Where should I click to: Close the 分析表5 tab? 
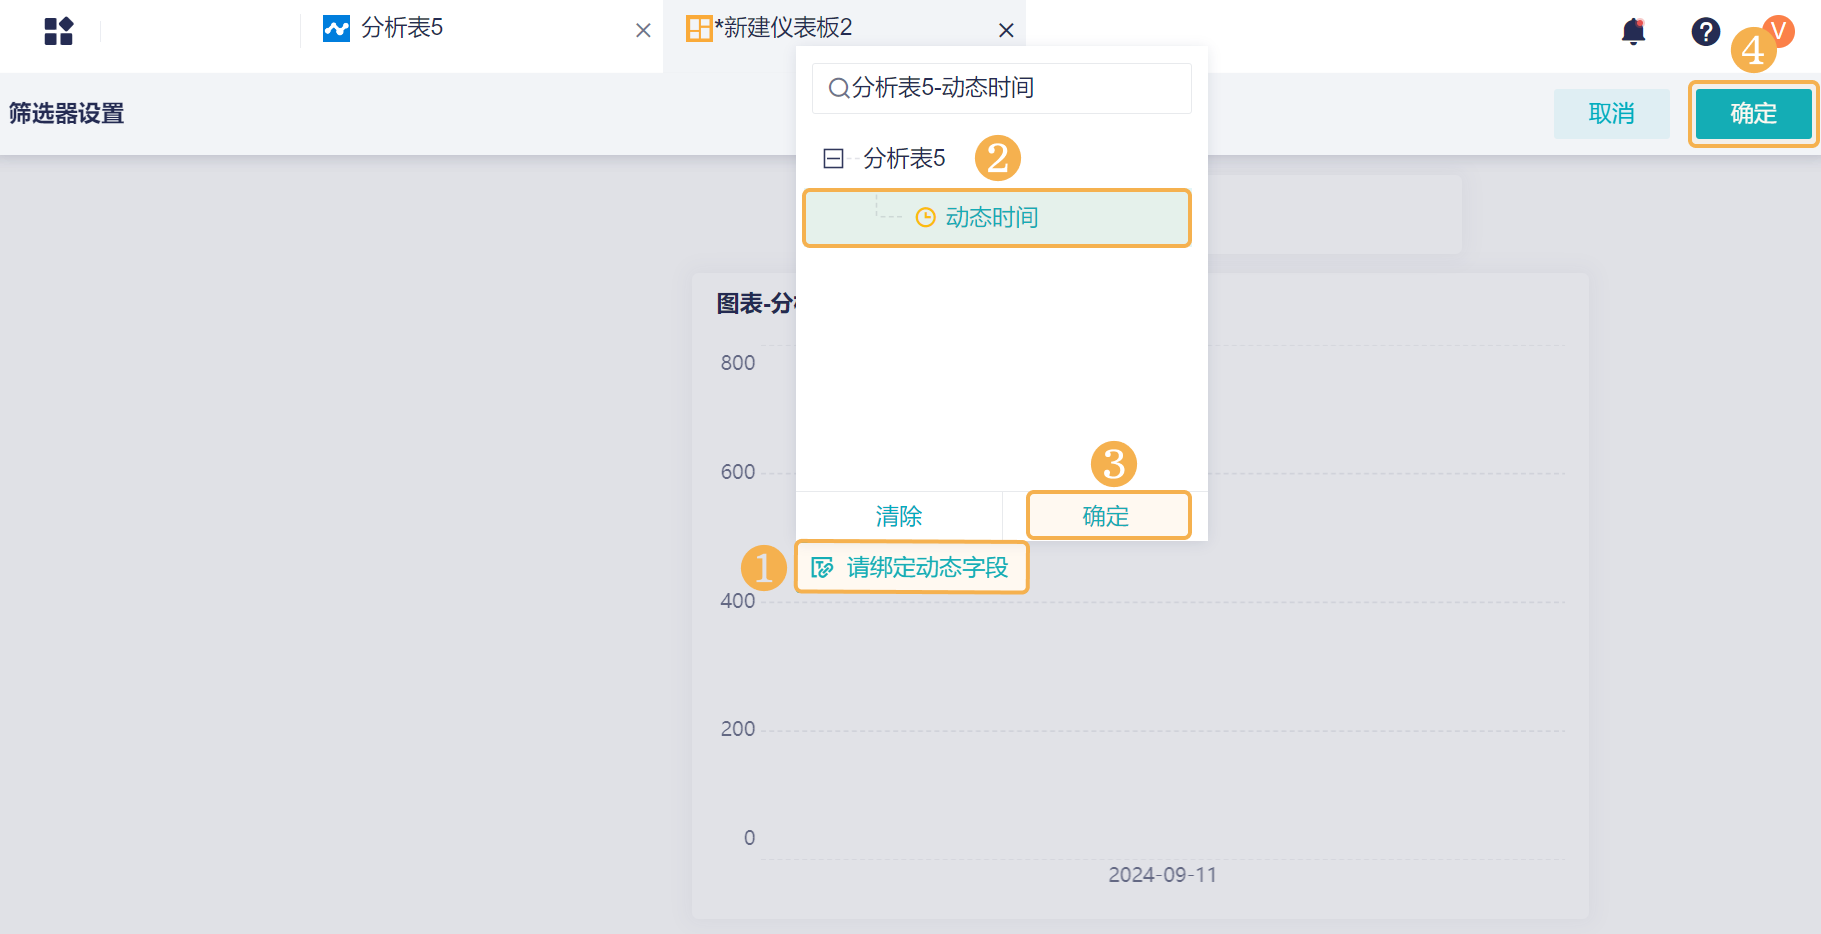pos(643,31)
